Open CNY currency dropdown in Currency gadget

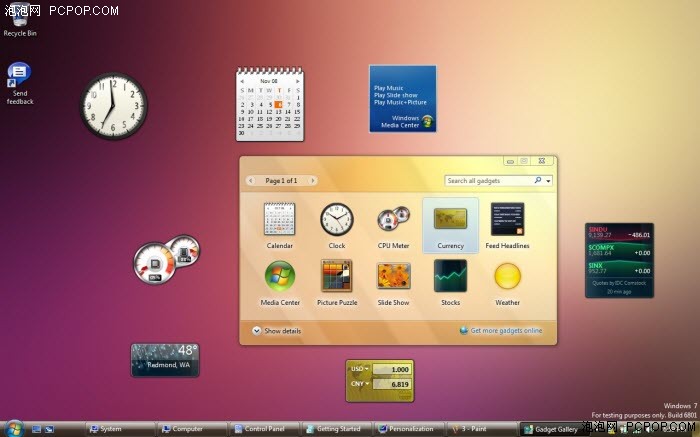360,384
